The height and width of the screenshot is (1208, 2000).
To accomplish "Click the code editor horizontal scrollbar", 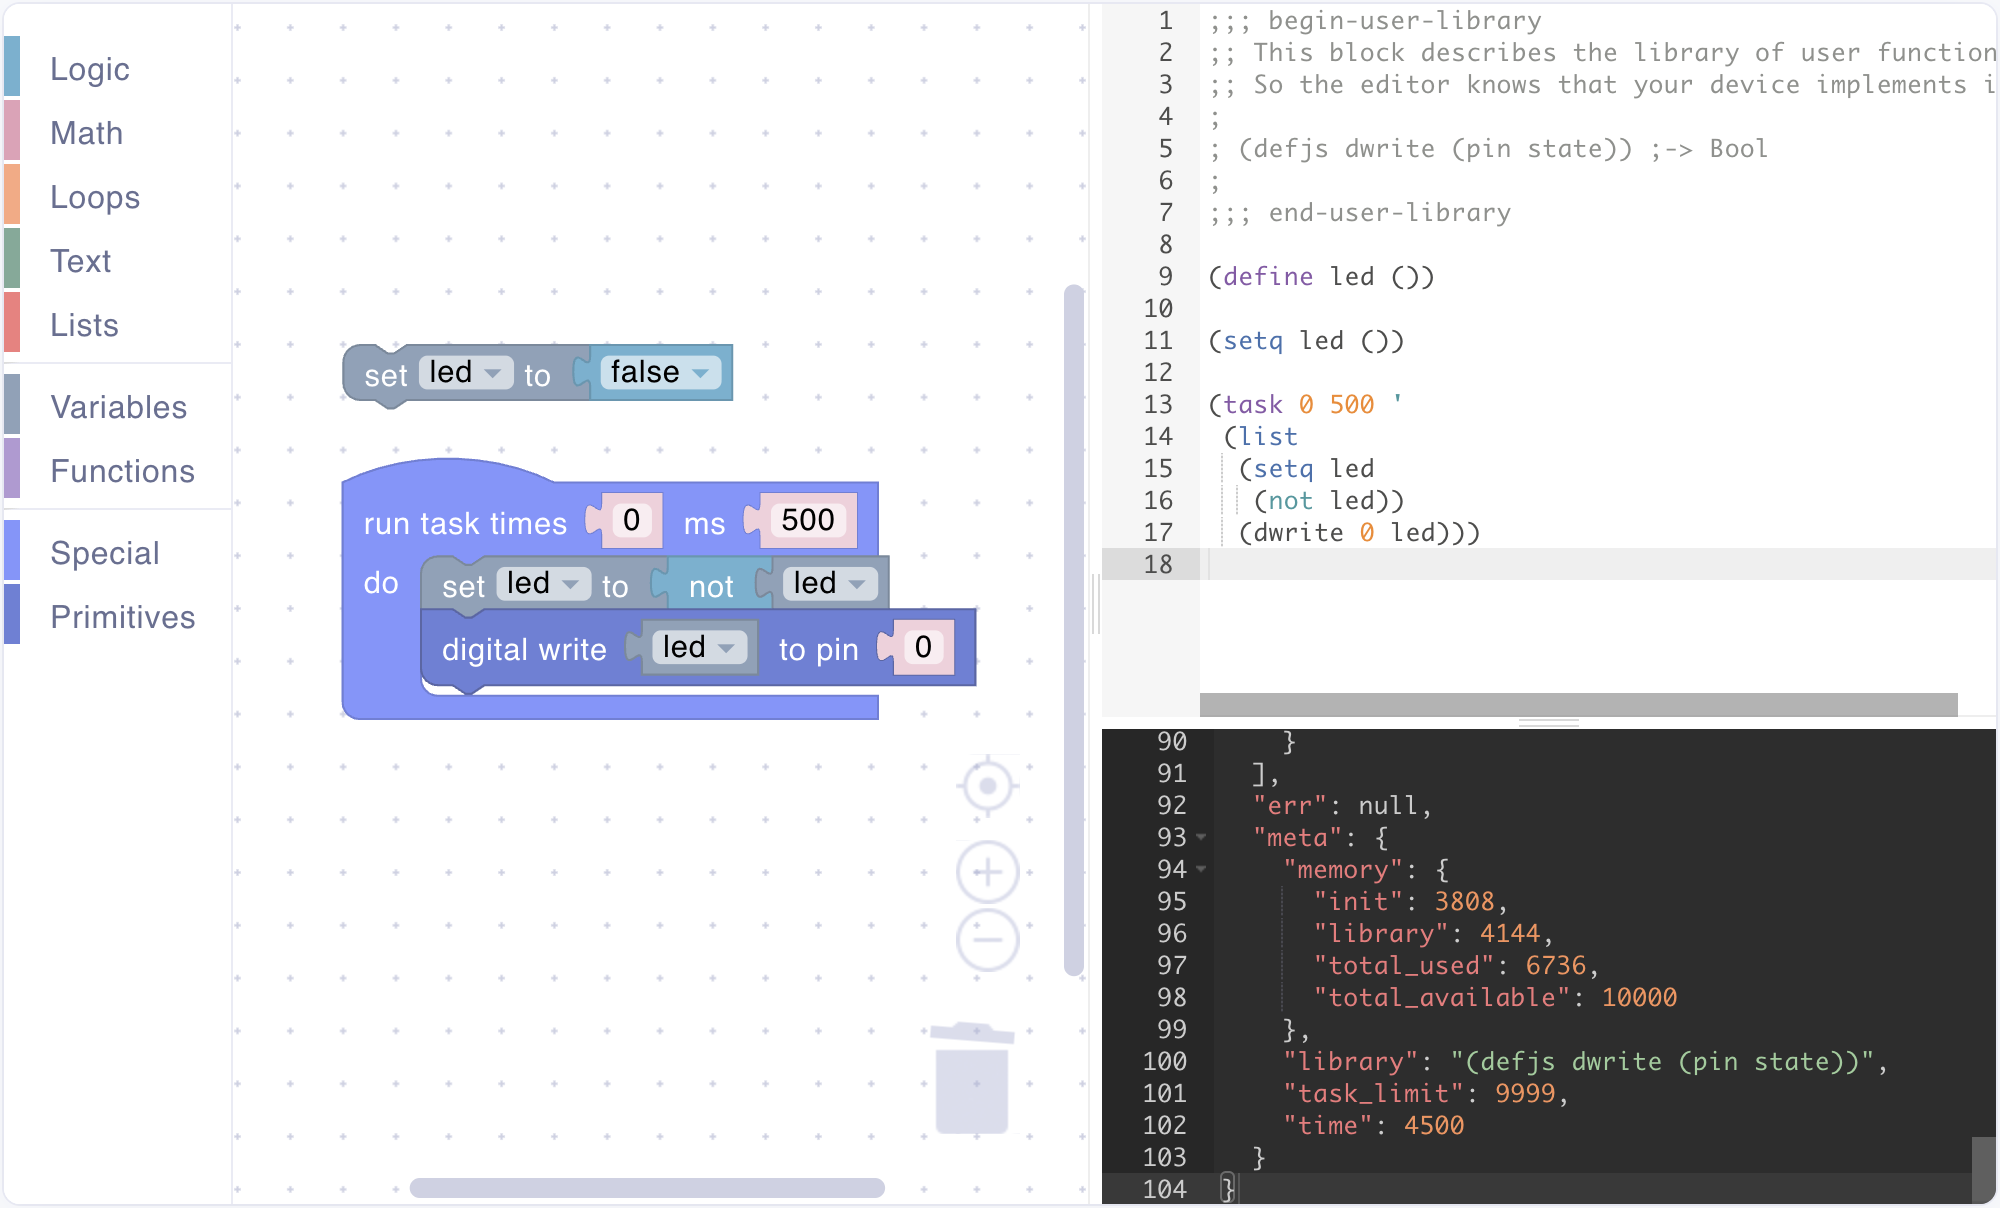I will pyautogui.click(x=1578, y=705).
